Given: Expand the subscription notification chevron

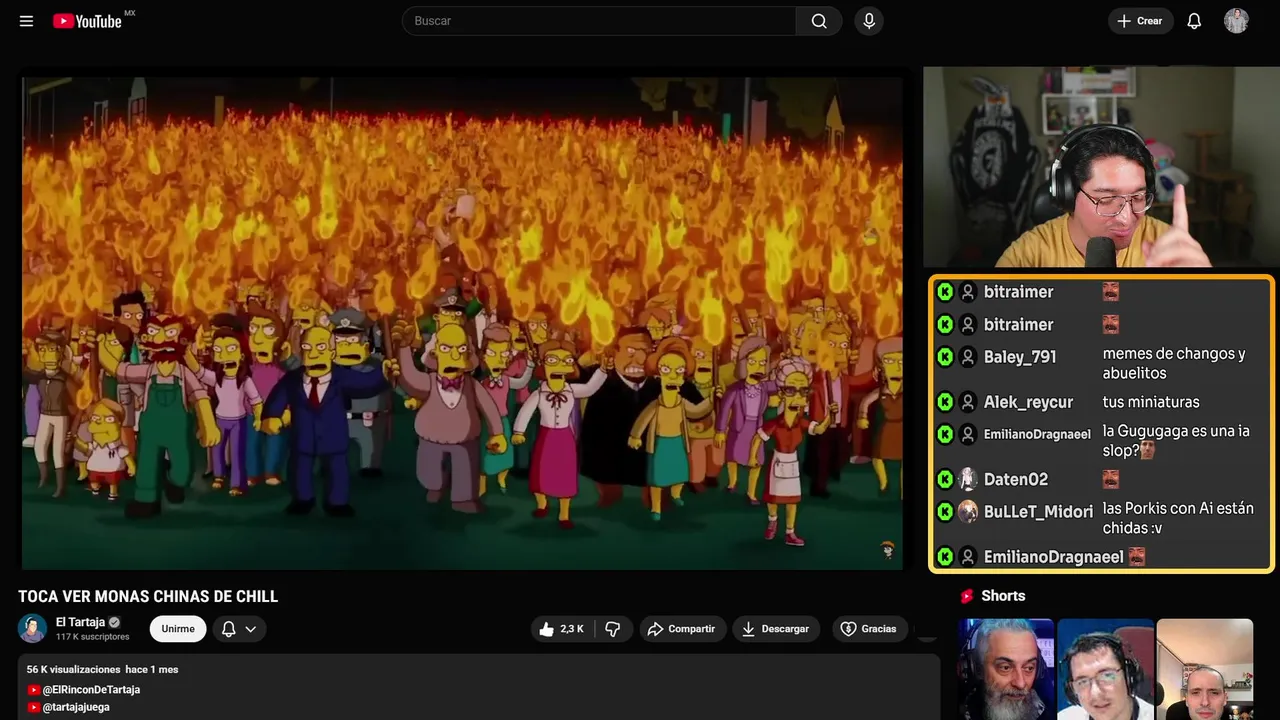Looking at the screenshot, I should pyautogui.click(x=251, y=629).
